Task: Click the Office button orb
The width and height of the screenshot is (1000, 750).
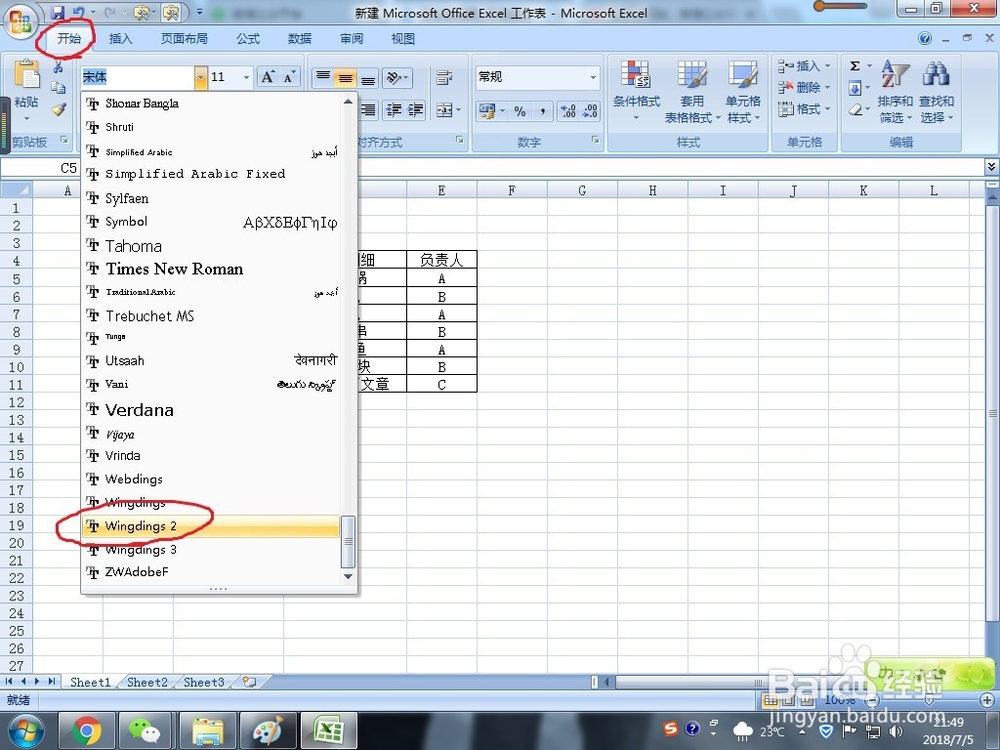Action: 19,20
